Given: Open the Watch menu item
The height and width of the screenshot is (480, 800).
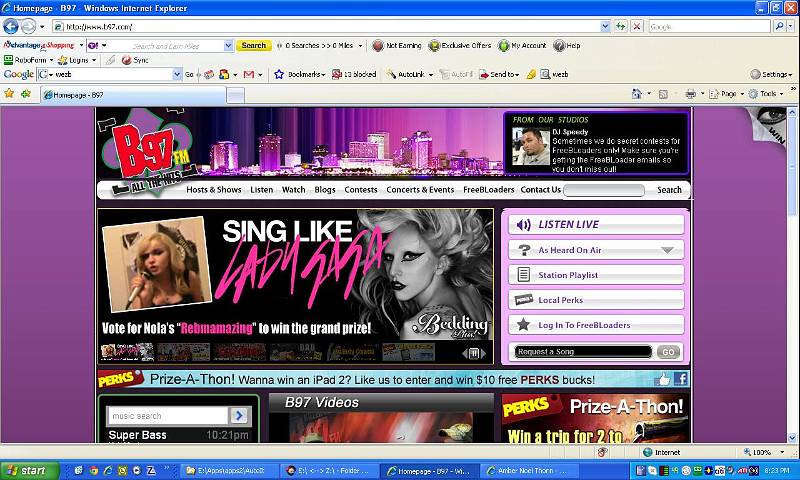Looking at the screenshot, I should pyautogui.click(x=293, y=190).
